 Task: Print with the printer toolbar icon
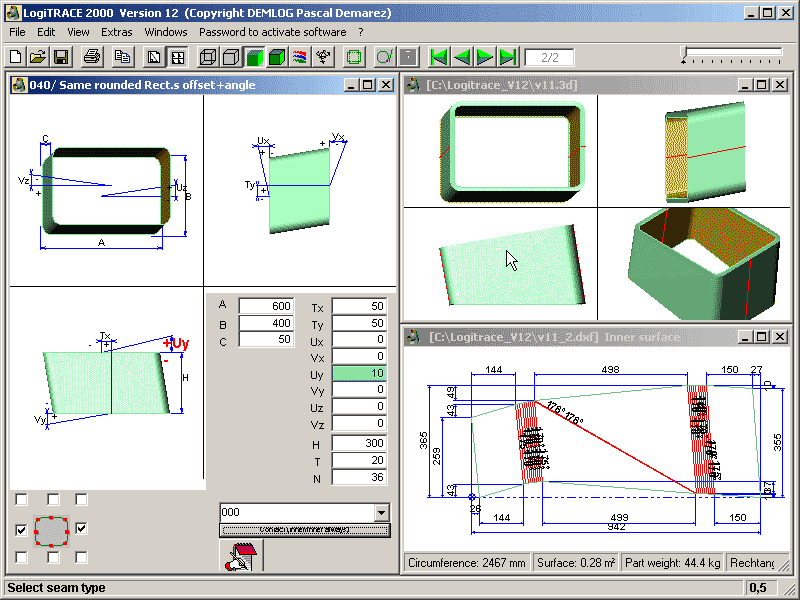(92, 57)
